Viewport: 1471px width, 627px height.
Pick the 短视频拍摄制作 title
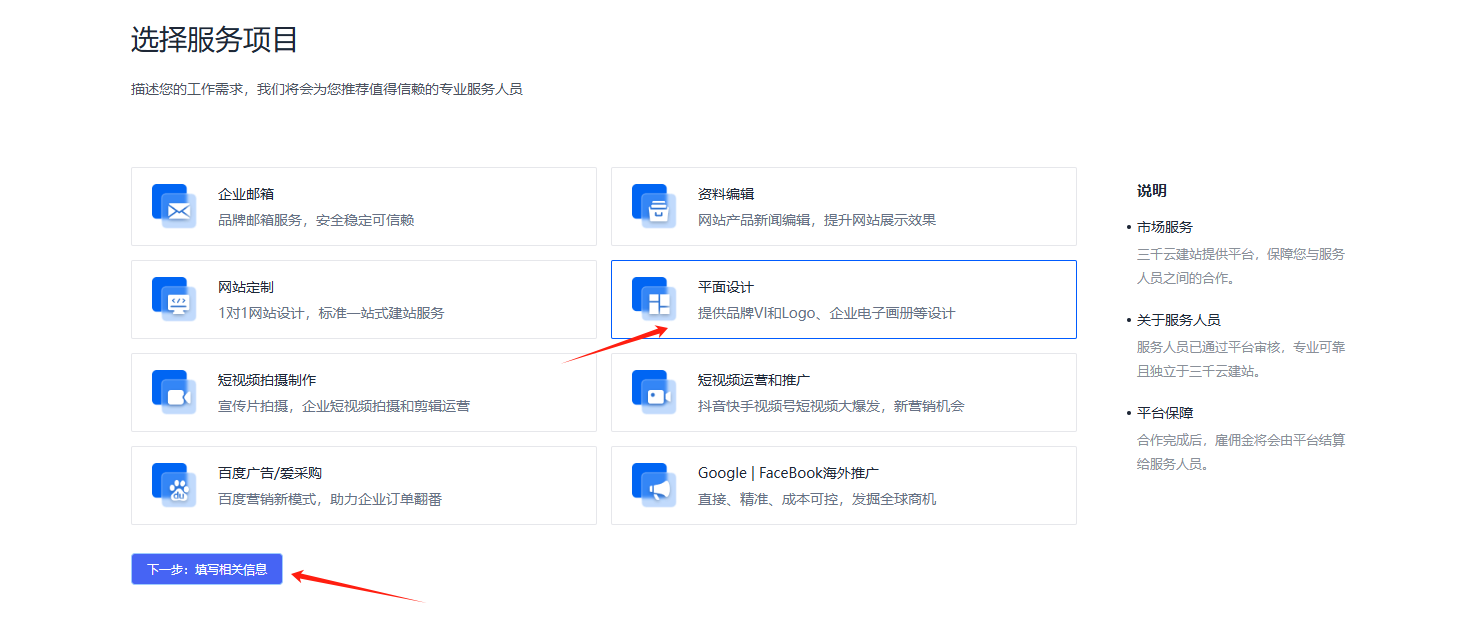coord(267,380)
